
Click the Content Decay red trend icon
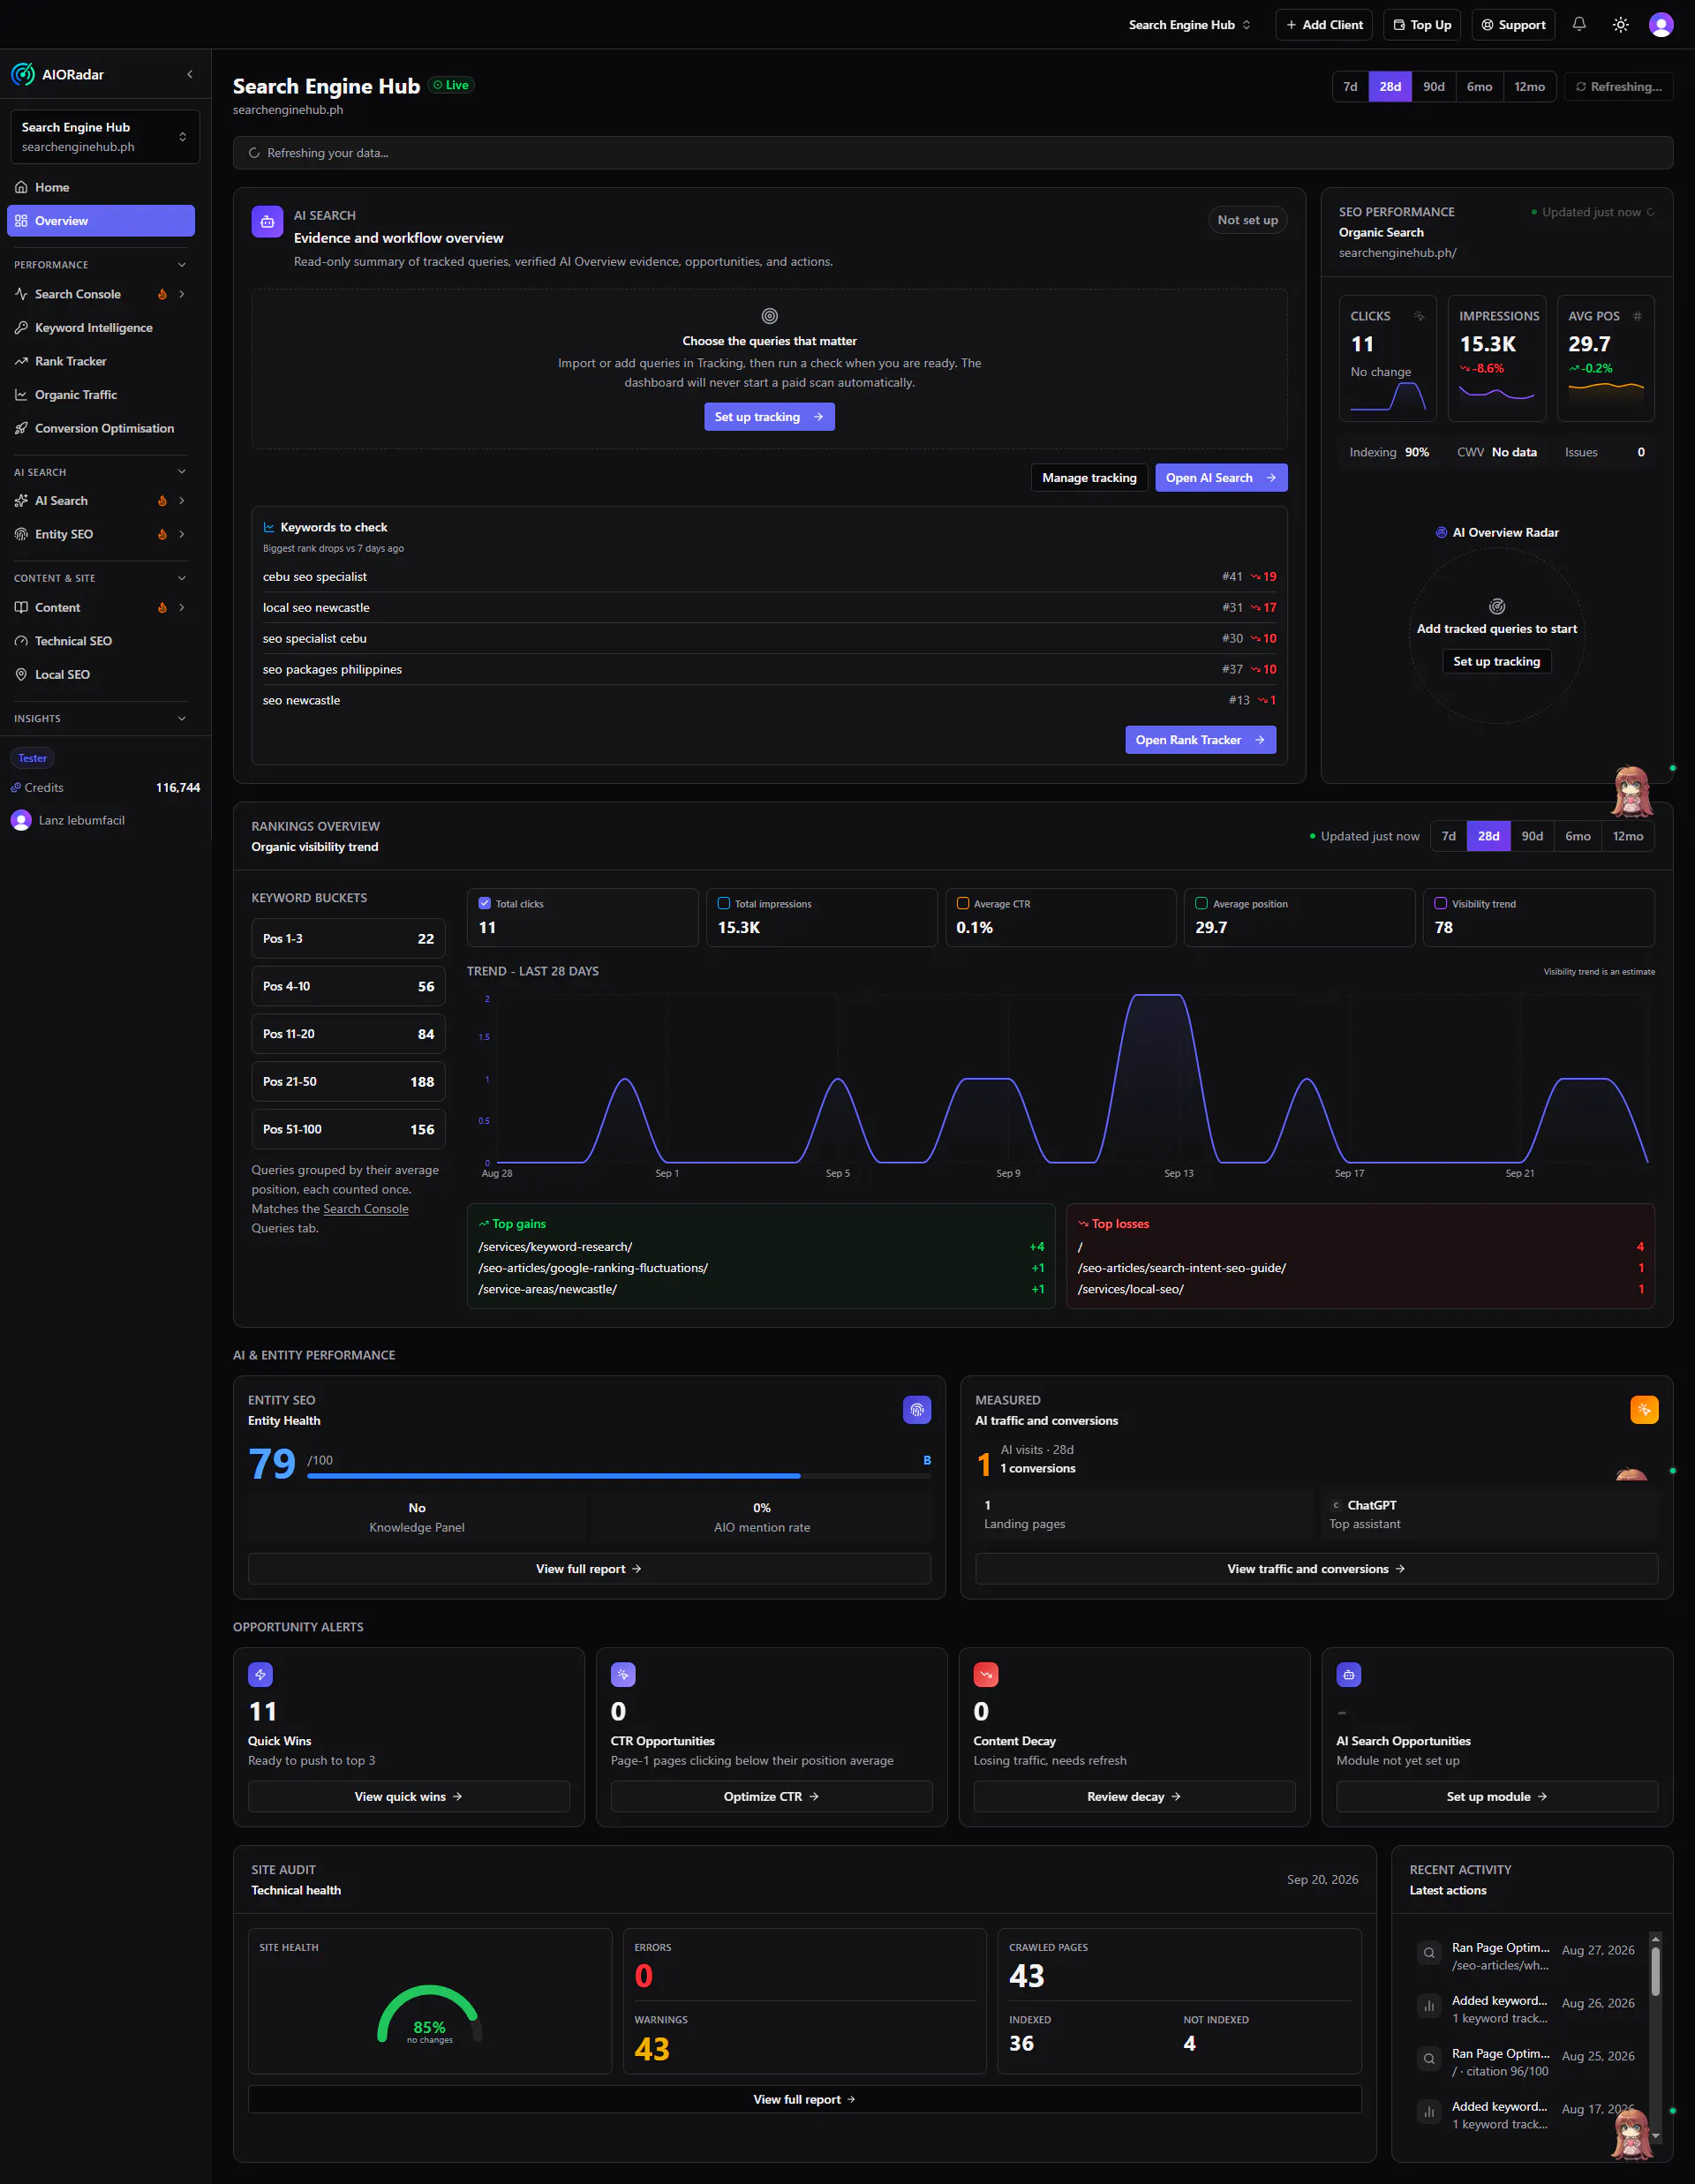[x=986, y=1675]
